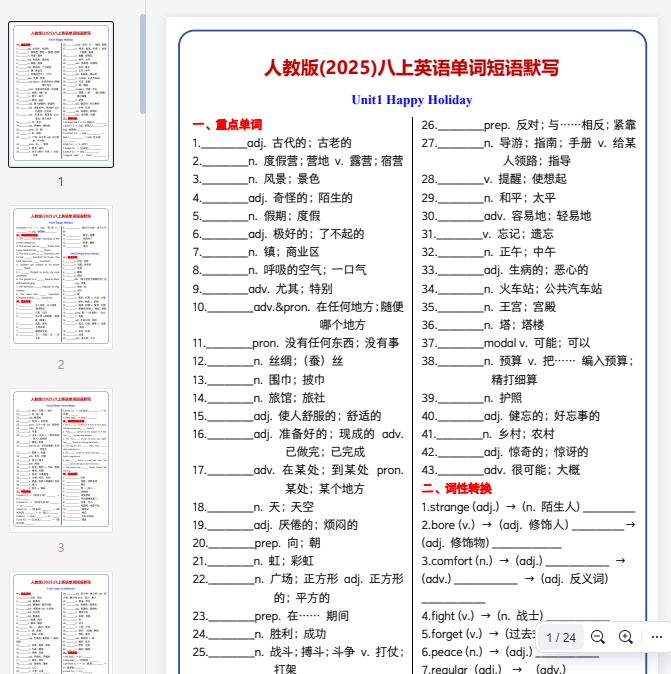Select page 2 thumbnail

click(x=61, y=277)
